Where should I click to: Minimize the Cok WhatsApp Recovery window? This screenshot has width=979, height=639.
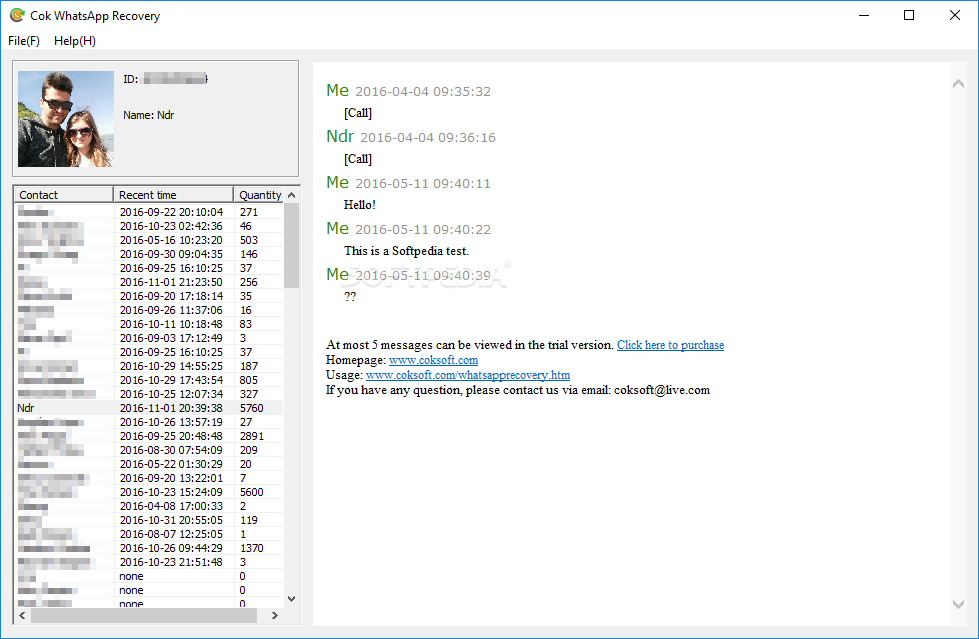tap(864, 15)
